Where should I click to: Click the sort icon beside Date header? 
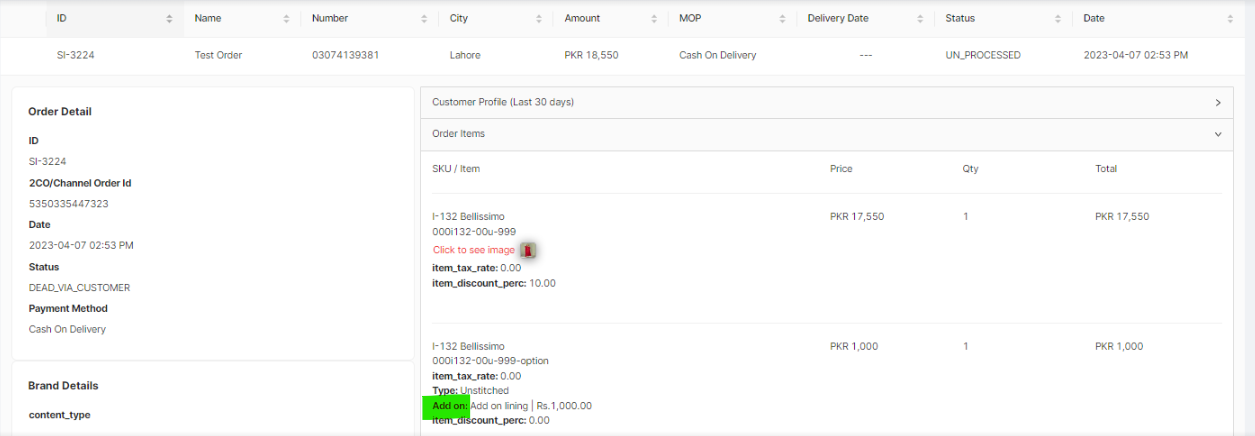coord(1230,19)
